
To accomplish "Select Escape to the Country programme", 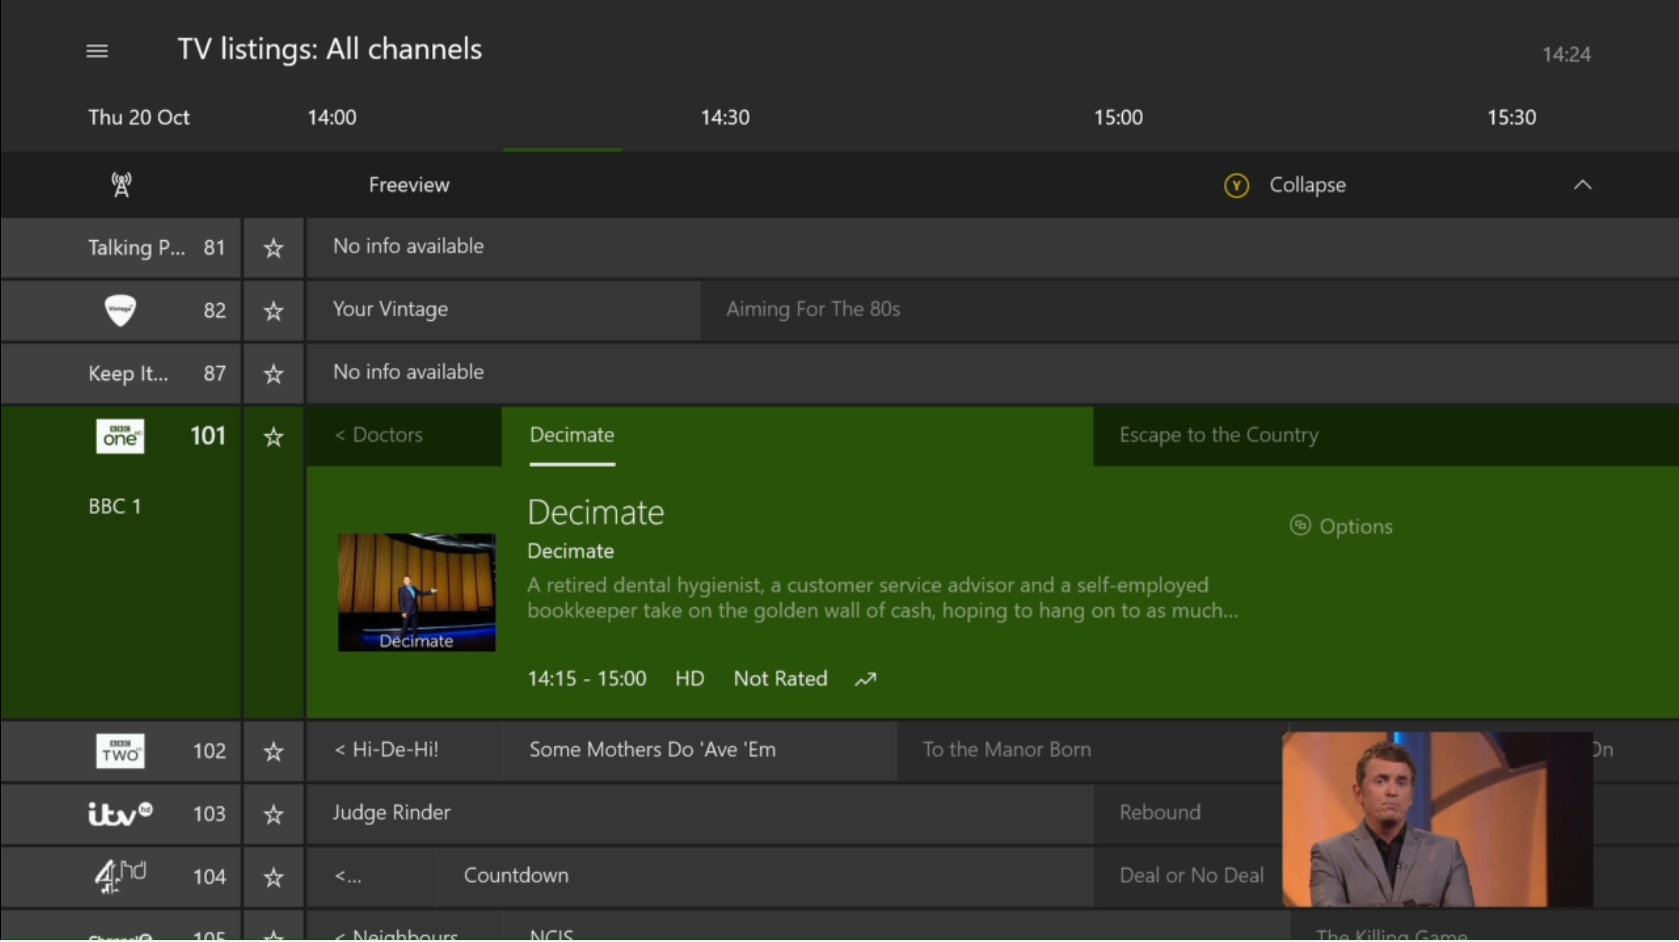I will click(1218, 435).
